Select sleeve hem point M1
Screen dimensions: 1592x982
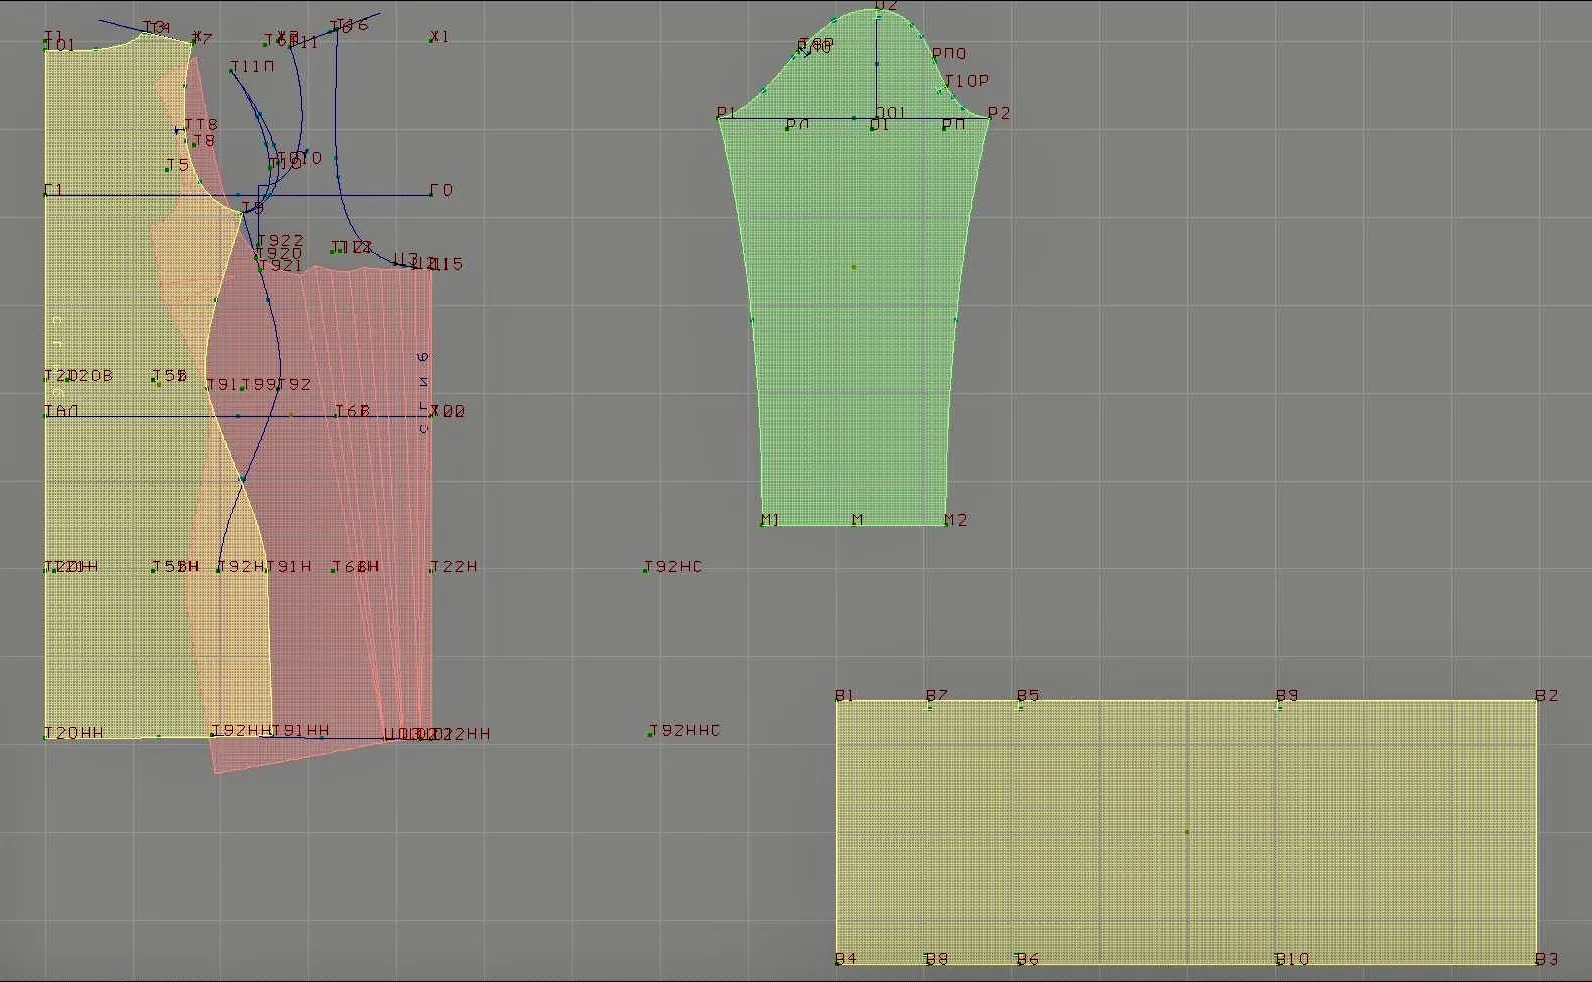[x=769, y=520]
